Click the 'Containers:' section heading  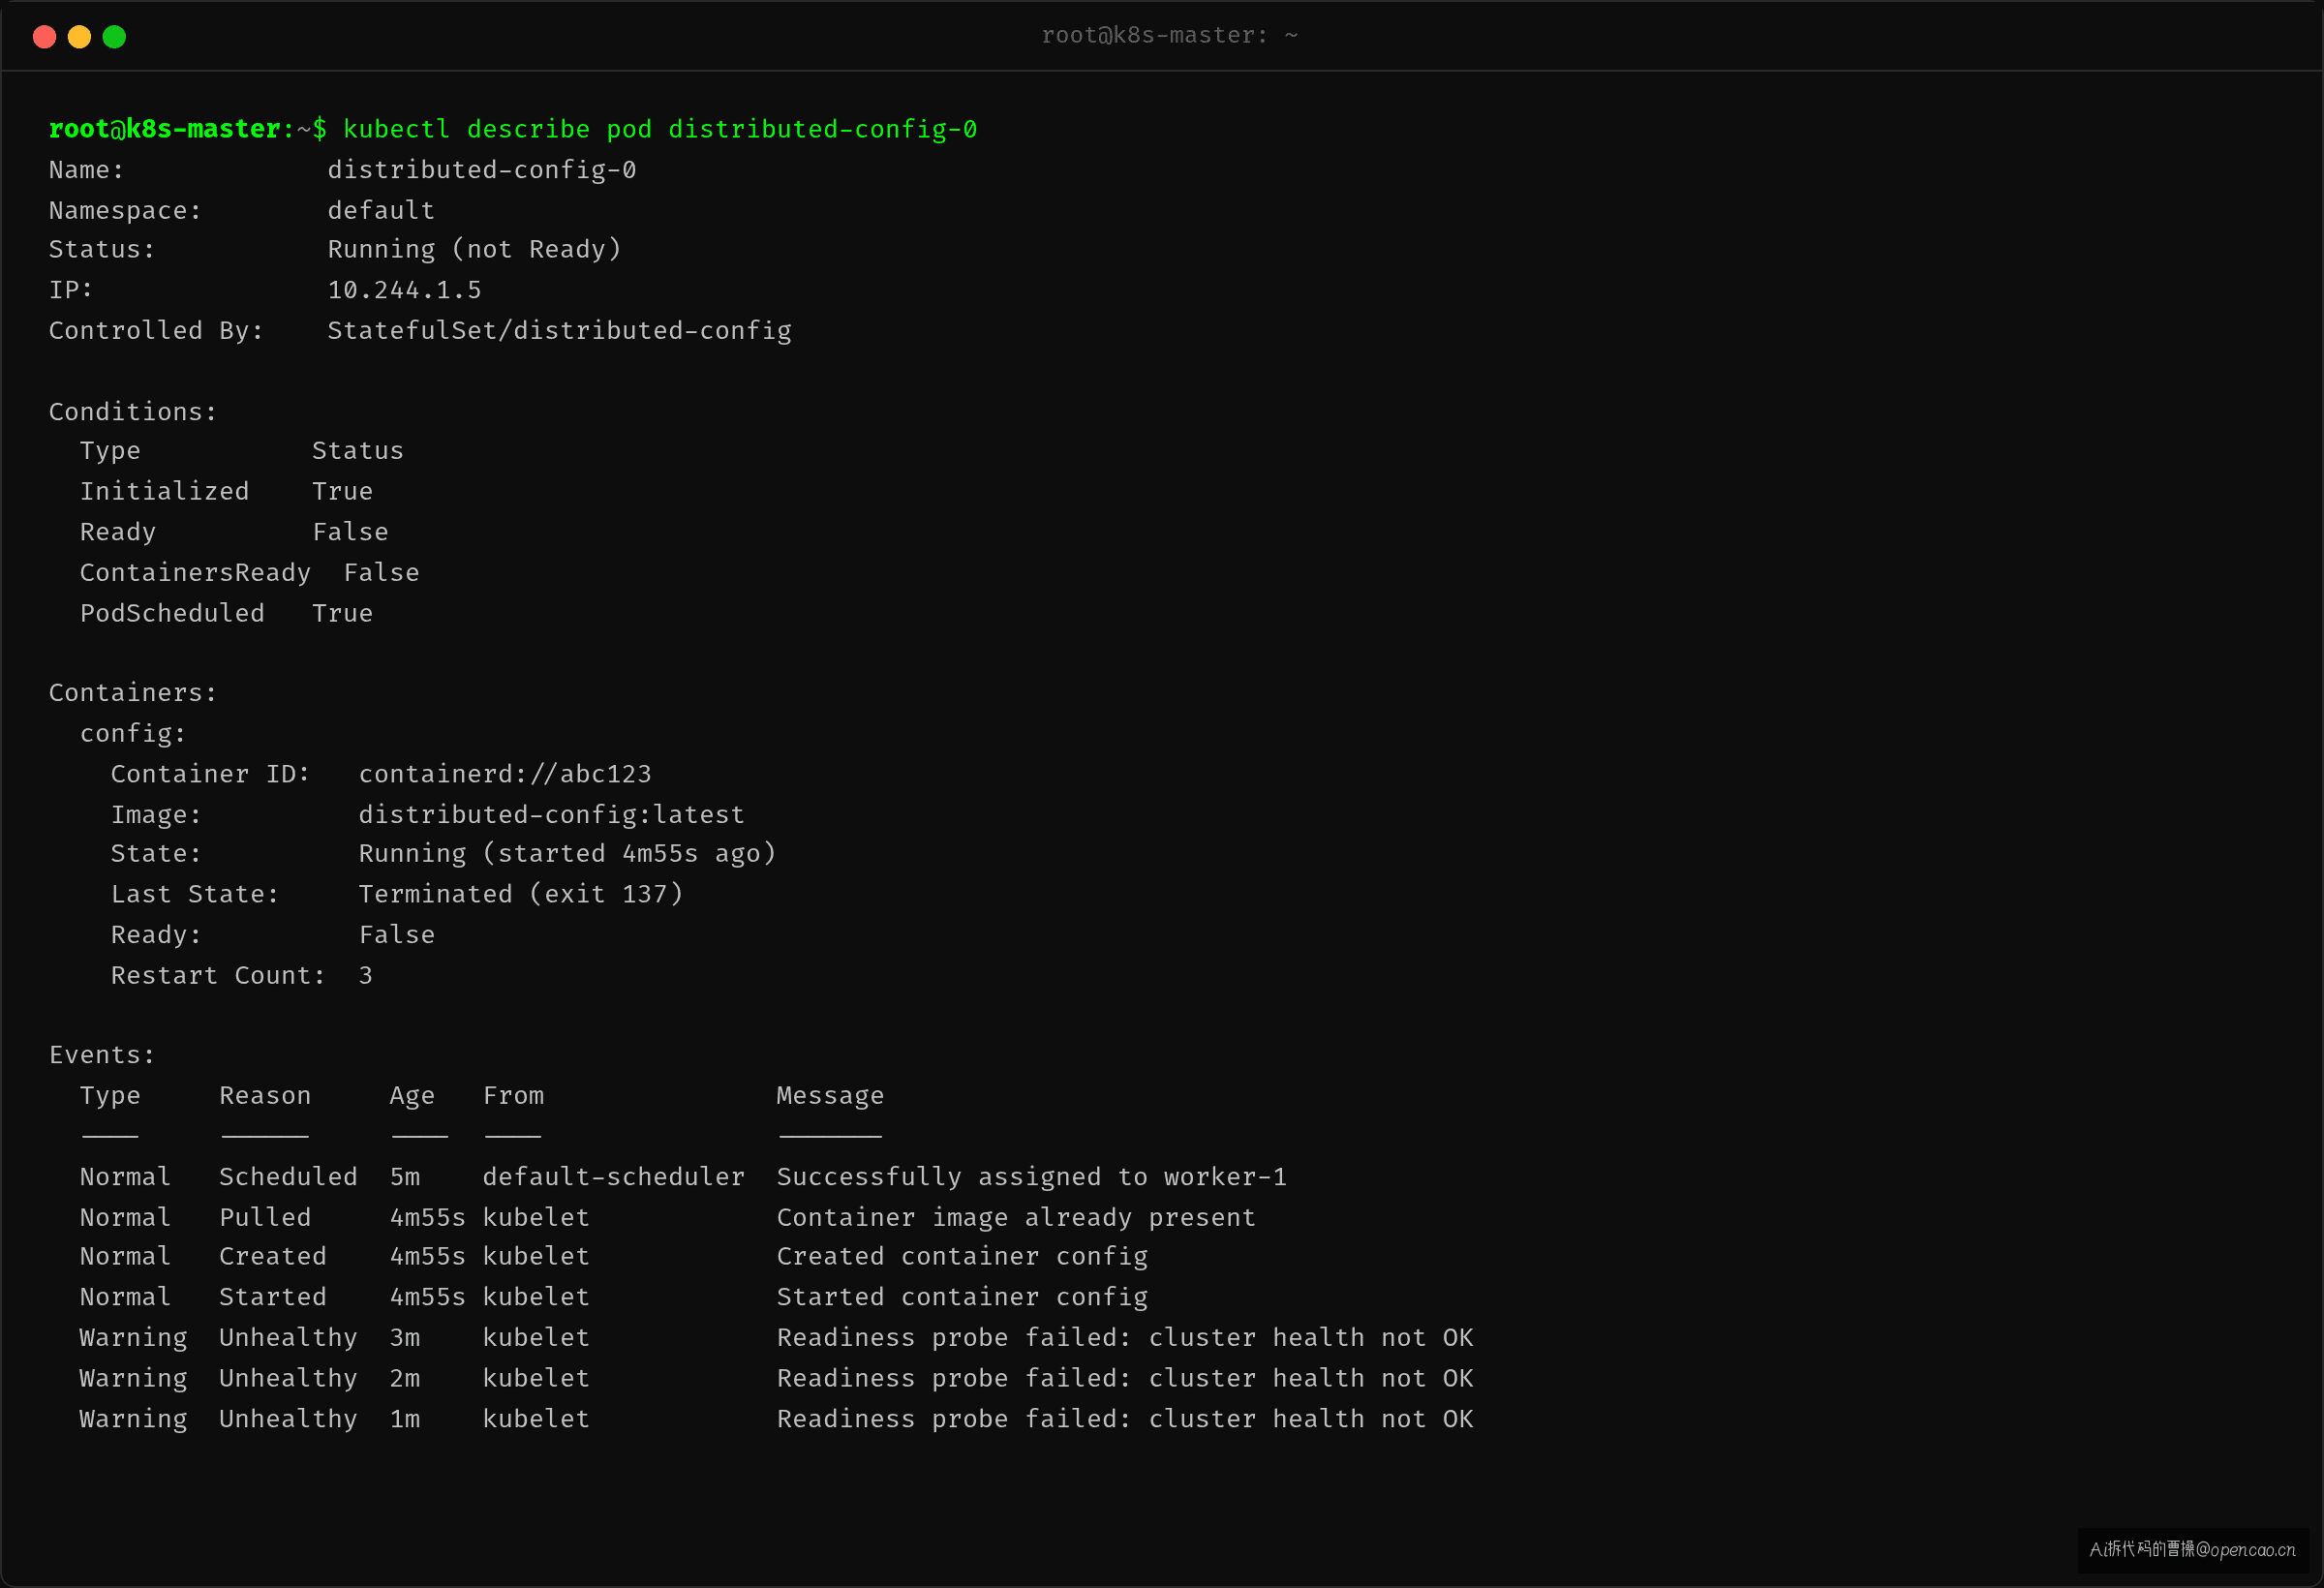coord(133,693)
